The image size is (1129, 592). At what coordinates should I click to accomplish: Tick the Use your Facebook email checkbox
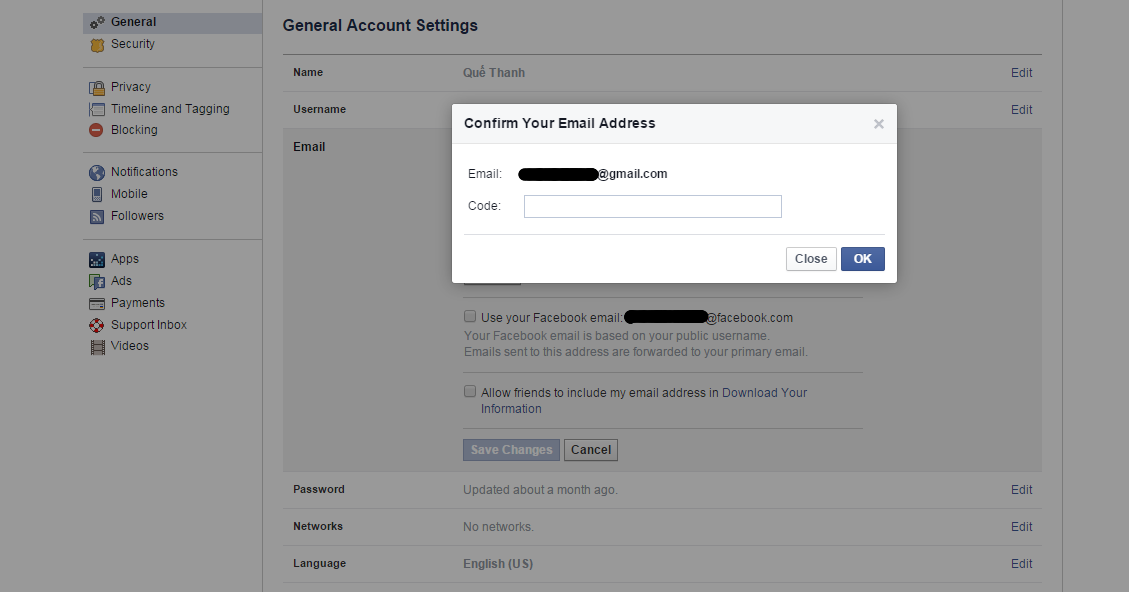[469, 316]
